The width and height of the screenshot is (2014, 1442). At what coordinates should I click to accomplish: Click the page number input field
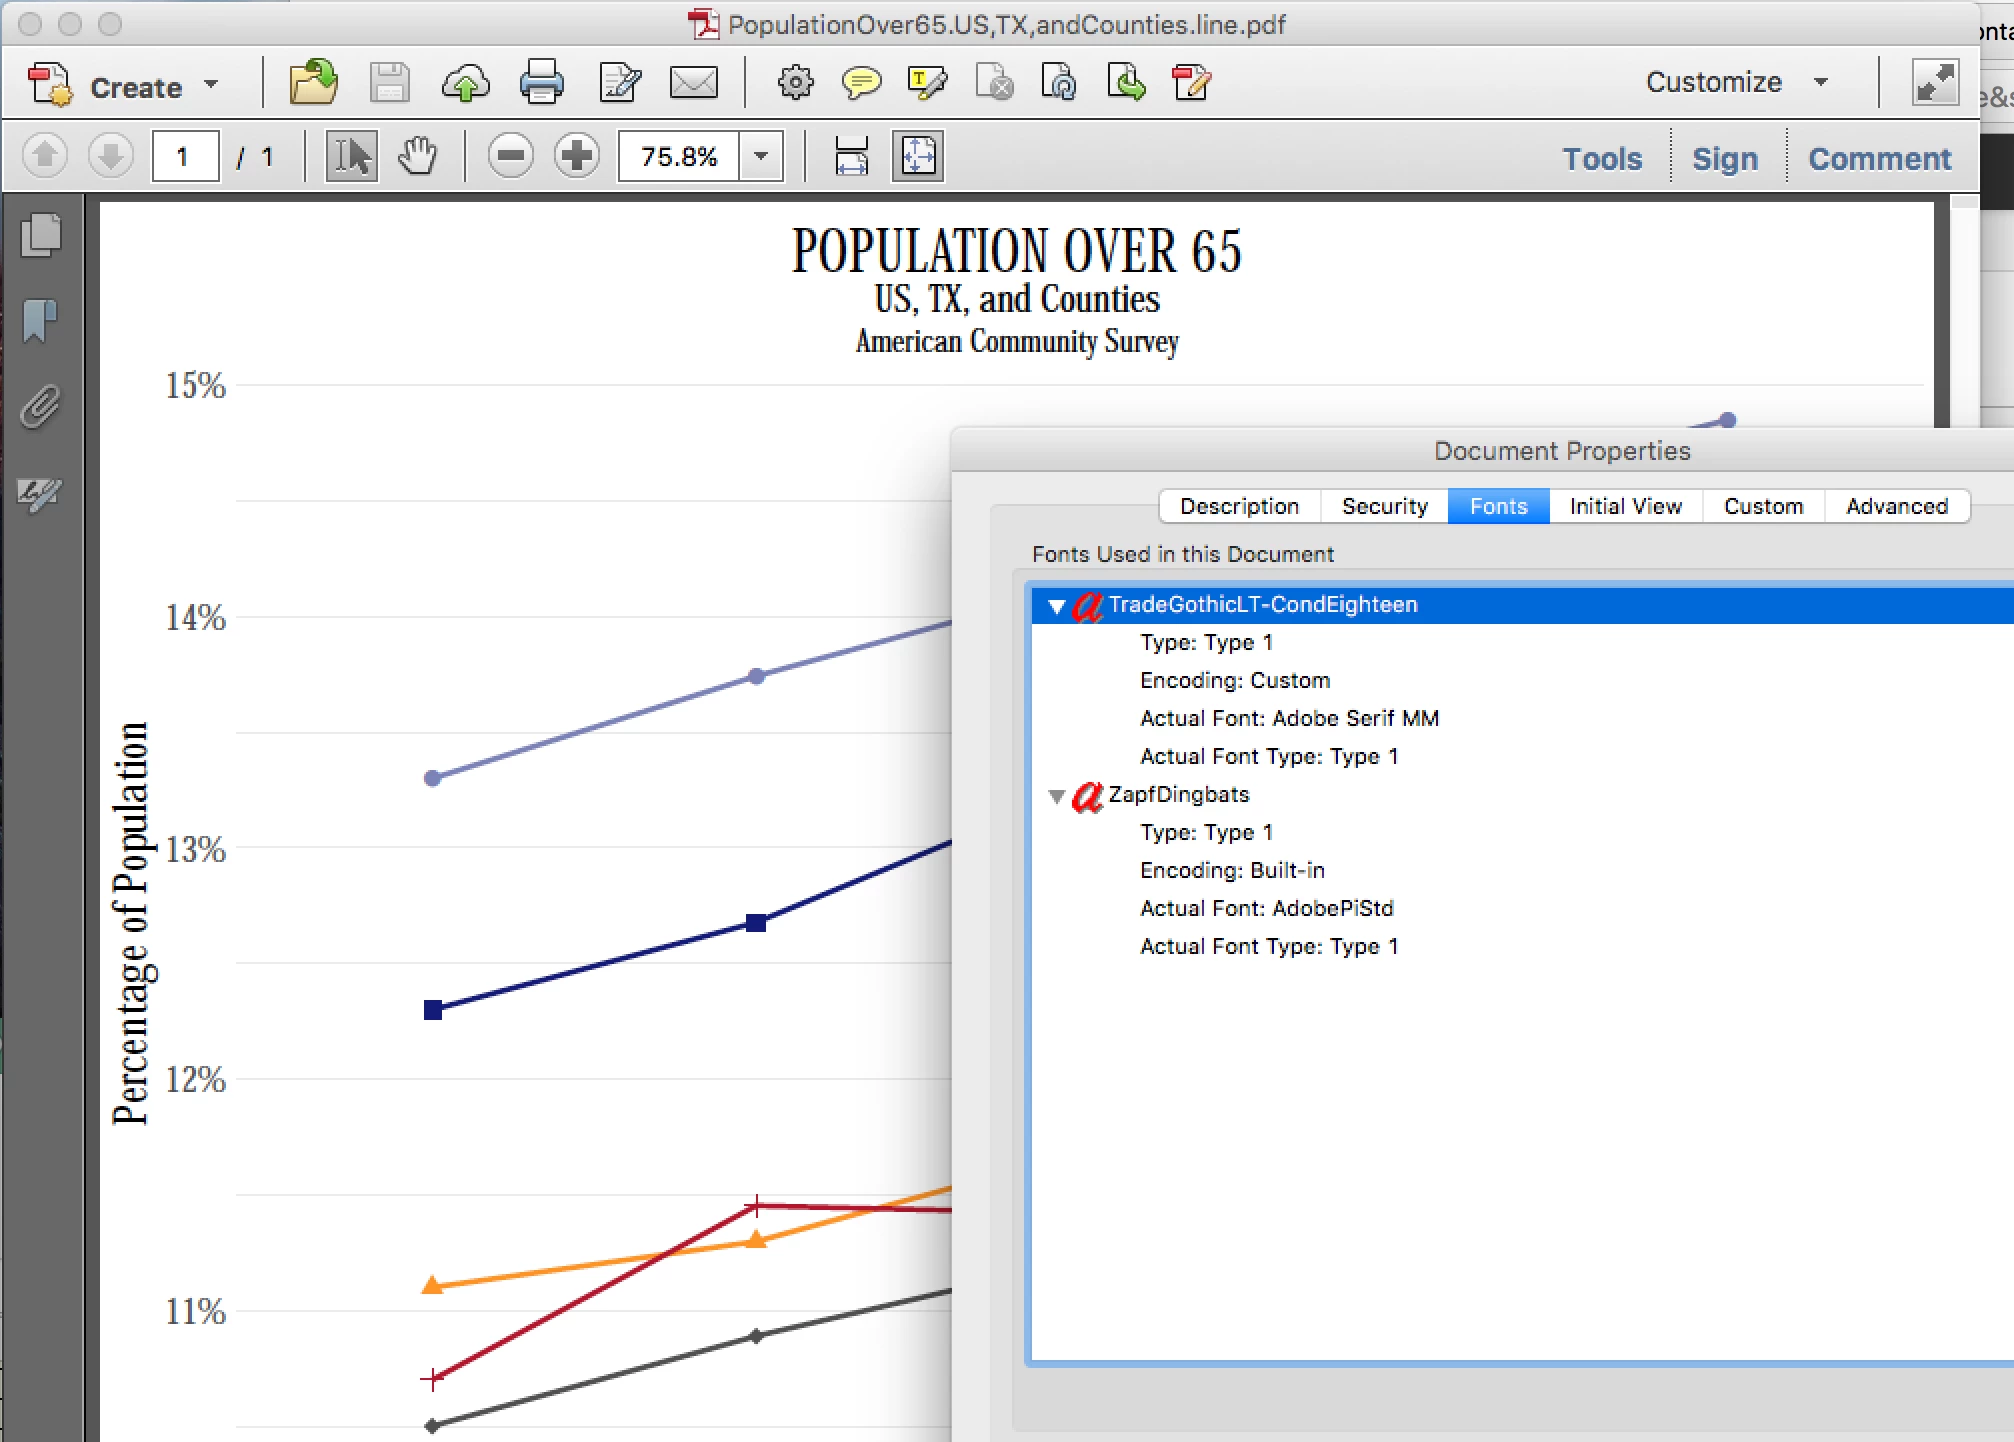185,157
